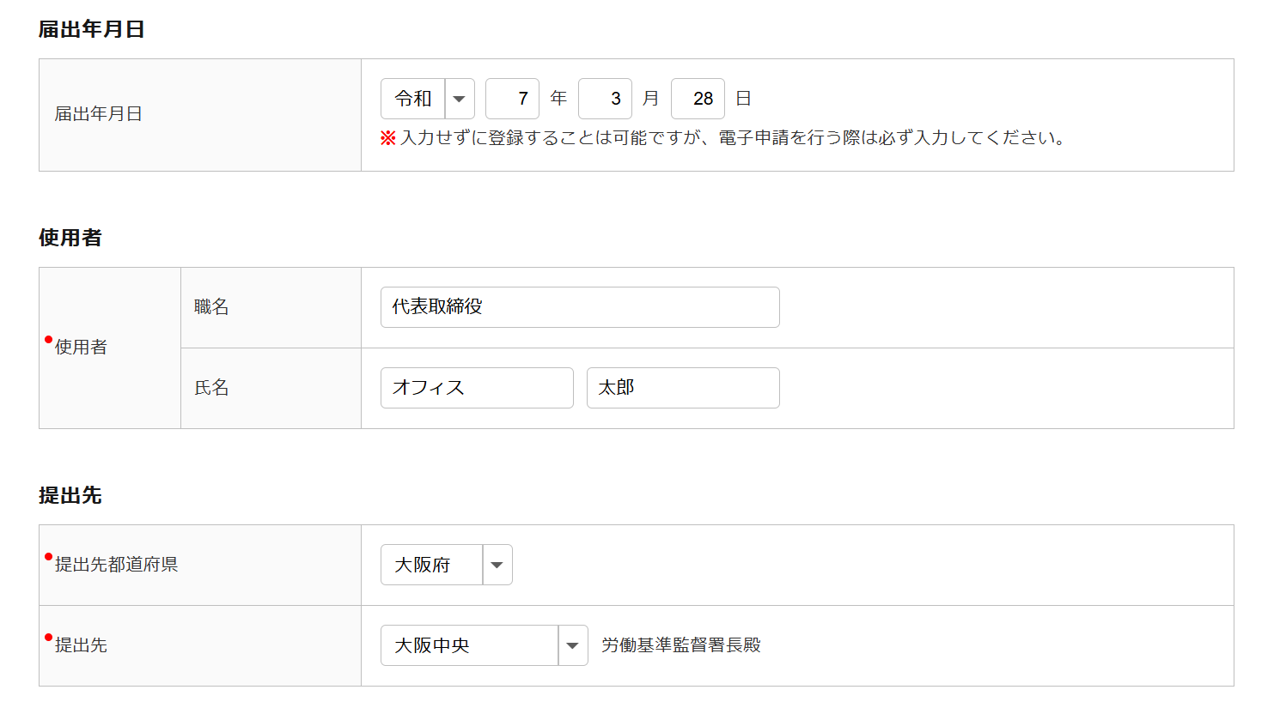Click the given name field 太郎

[683, 388]
